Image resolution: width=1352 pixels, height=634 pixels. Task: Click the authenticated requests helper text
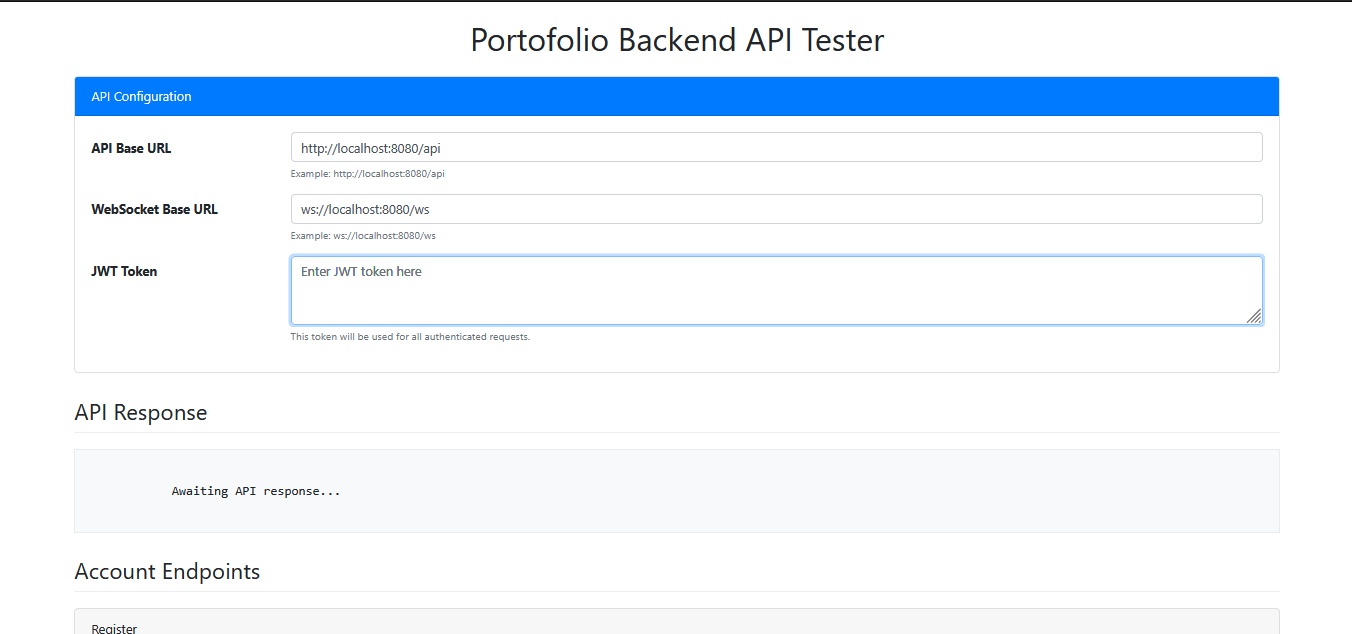coord(409,337)
